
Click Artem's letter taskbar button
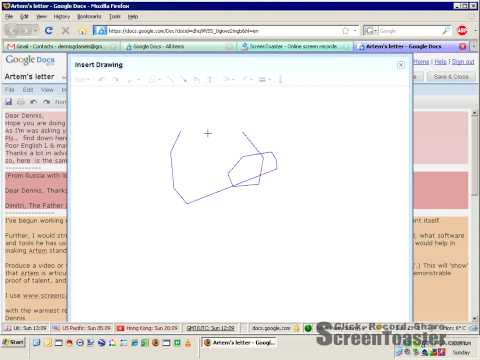pos(240,342)
